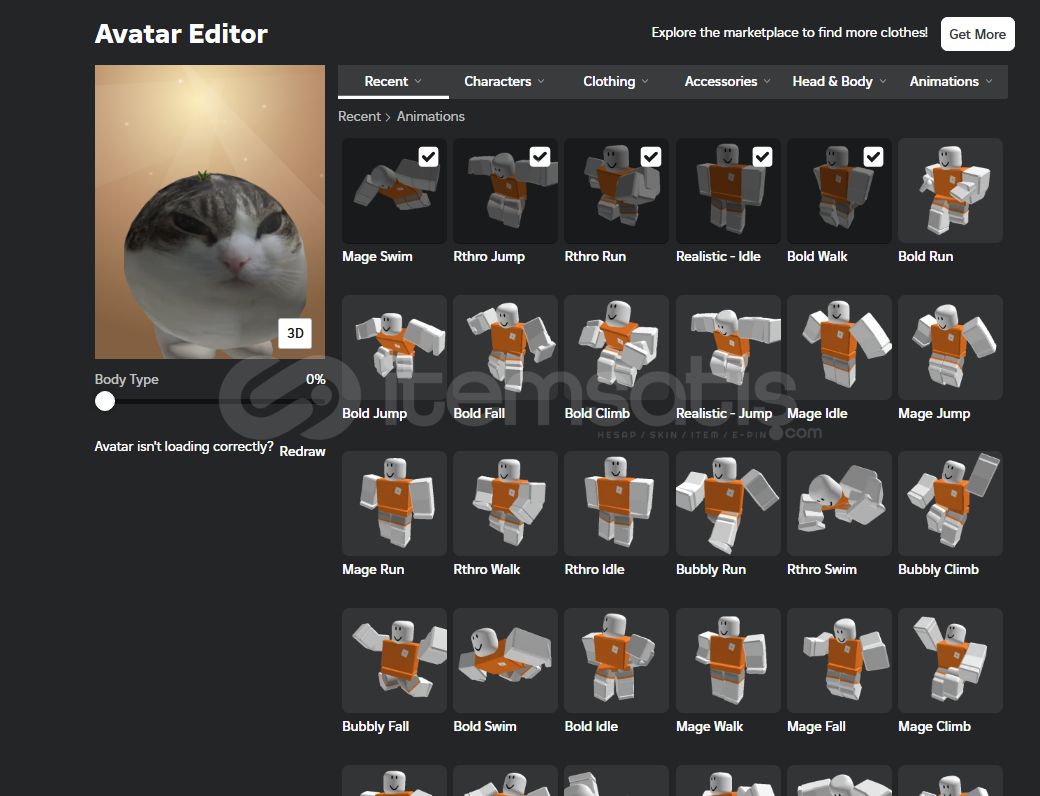The width and height of the screenshot is (1040, 796).
Task: Select the Mage Idle animation thumbnail
Action: [839, 347]
